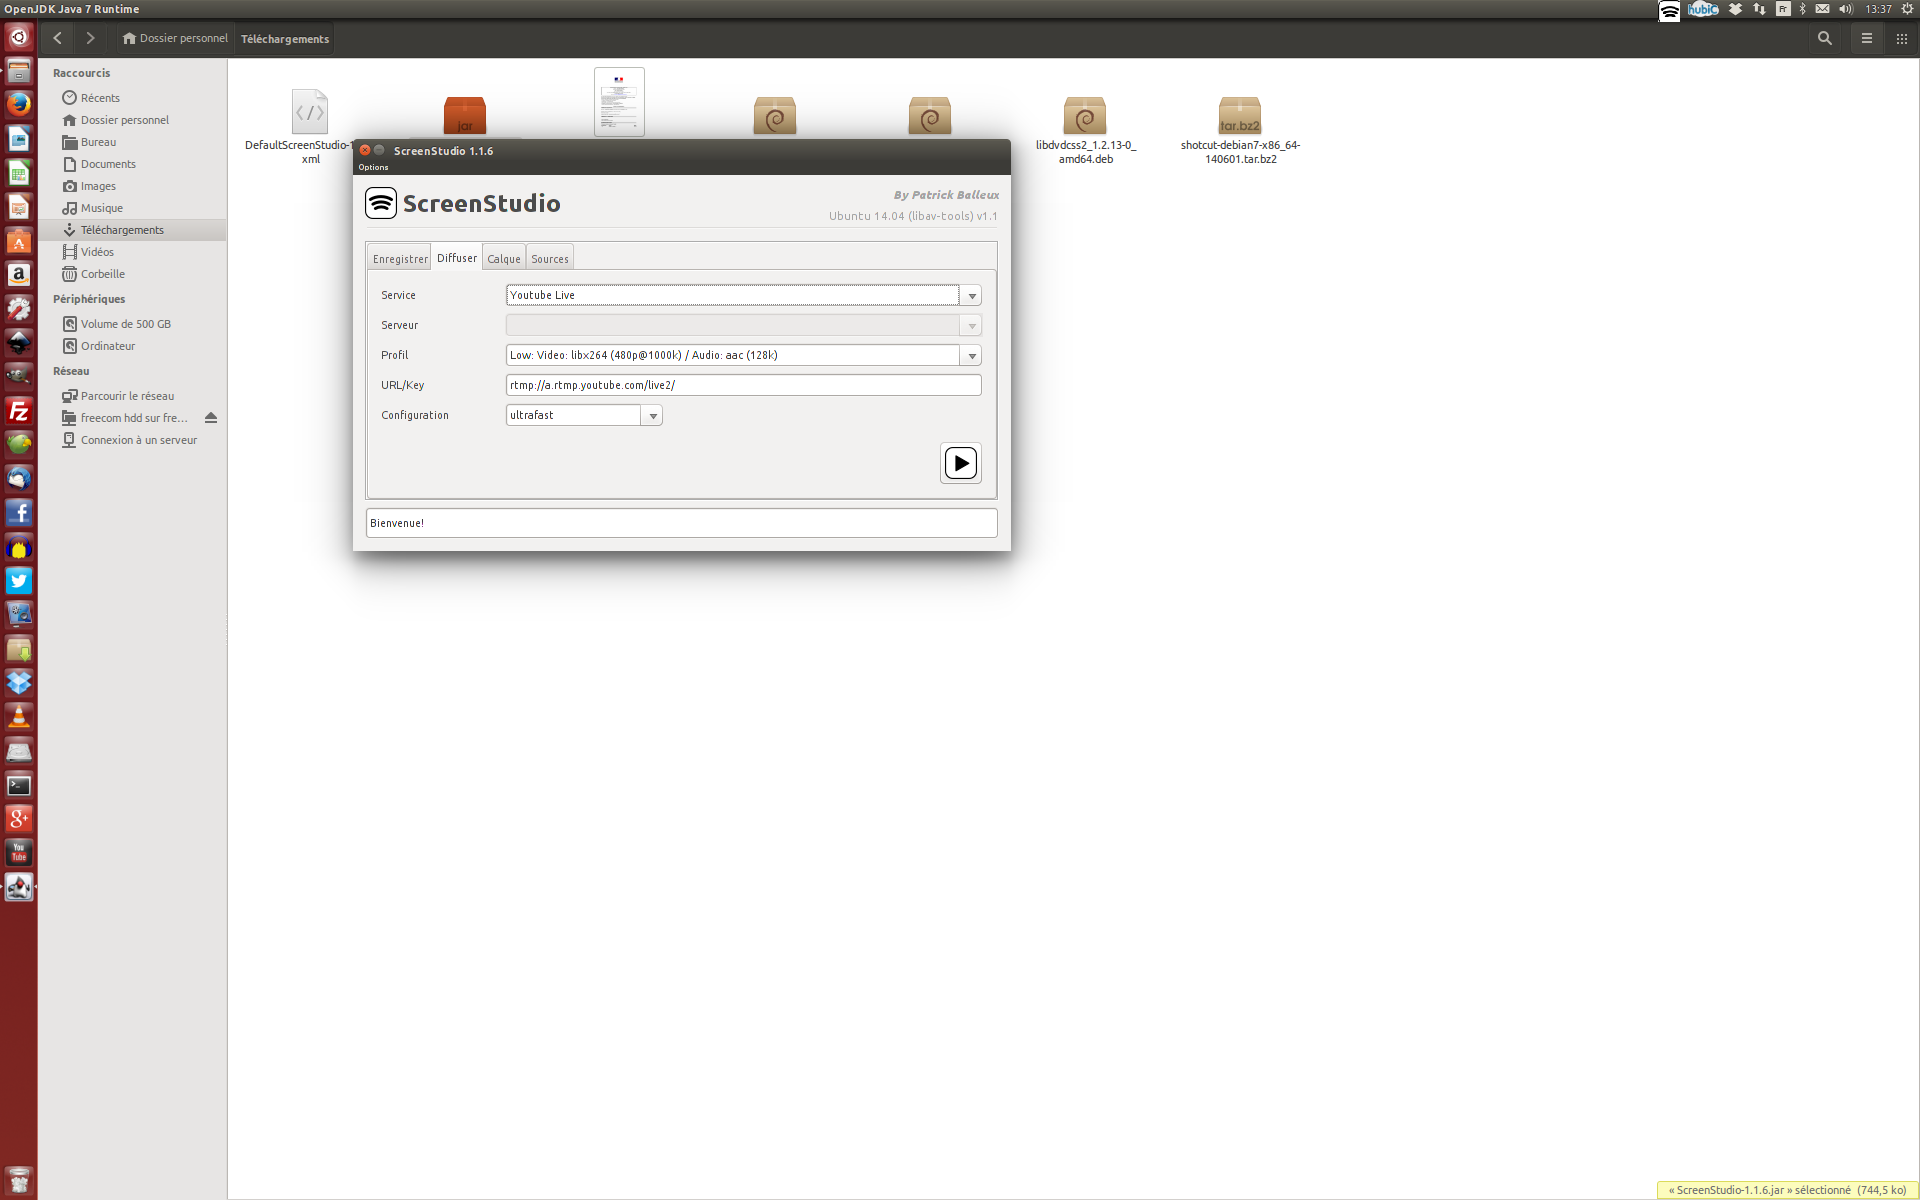Switch to the Enregistrer tab
The height and width of the screenshot is (1200, 1920).
pyautogui.click(x=399, y=258)
